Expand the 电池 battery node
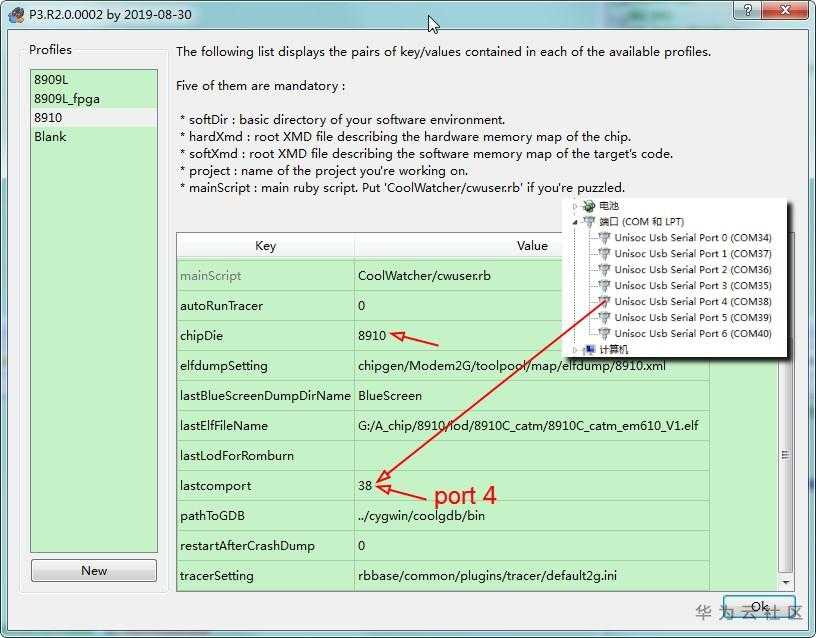This screenshot has width=816, height=638. tap(575, 207)
